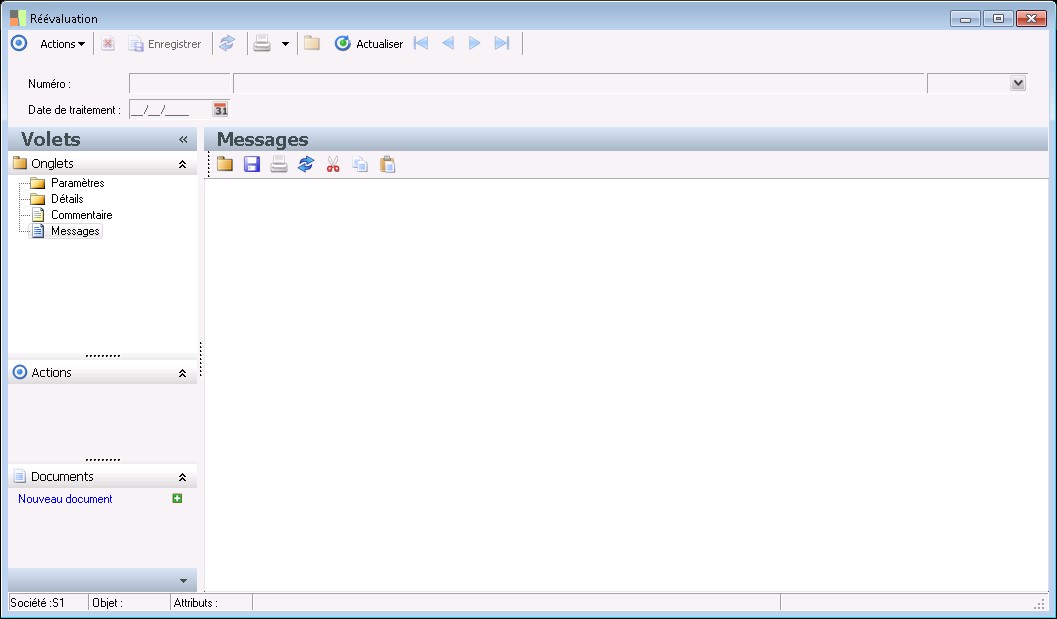This screenshot has height=619, width=1057.
Task: Open the Volets bottom dropdown arrow
Action: 183,581
